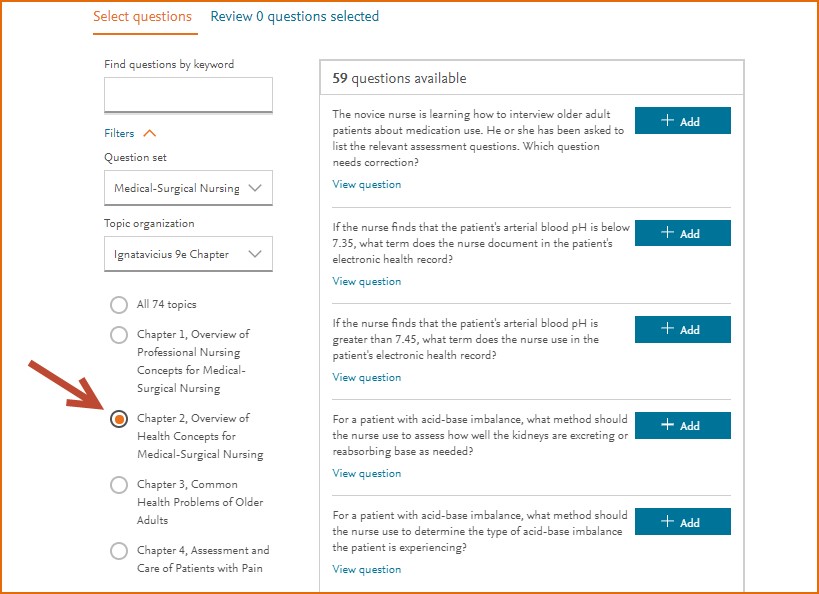Select Chapter 4, Assessment and Care of Patients with Pain
Screen dimensions: 819x594
point(119,550)
